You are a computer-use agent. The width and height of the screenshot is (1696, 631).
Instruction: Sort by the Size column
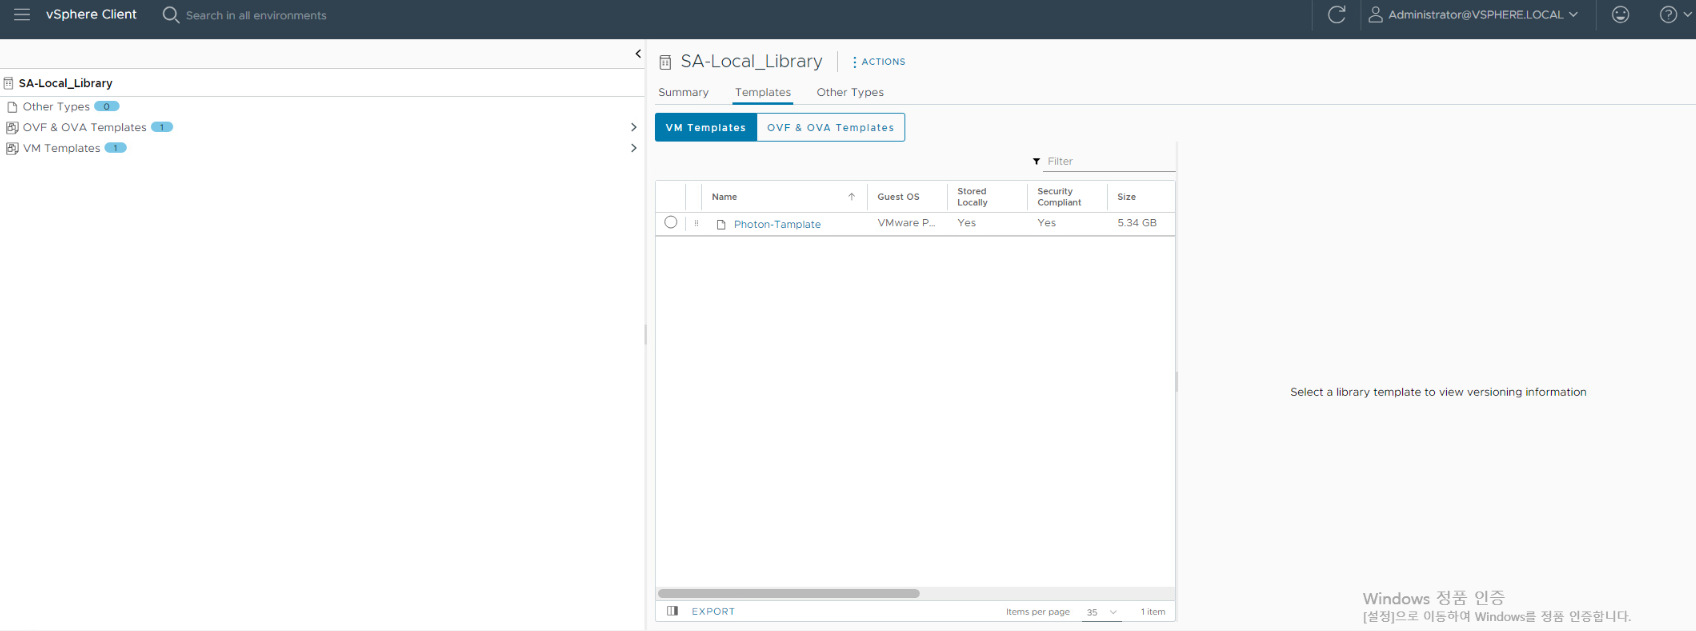[1127, 197]
